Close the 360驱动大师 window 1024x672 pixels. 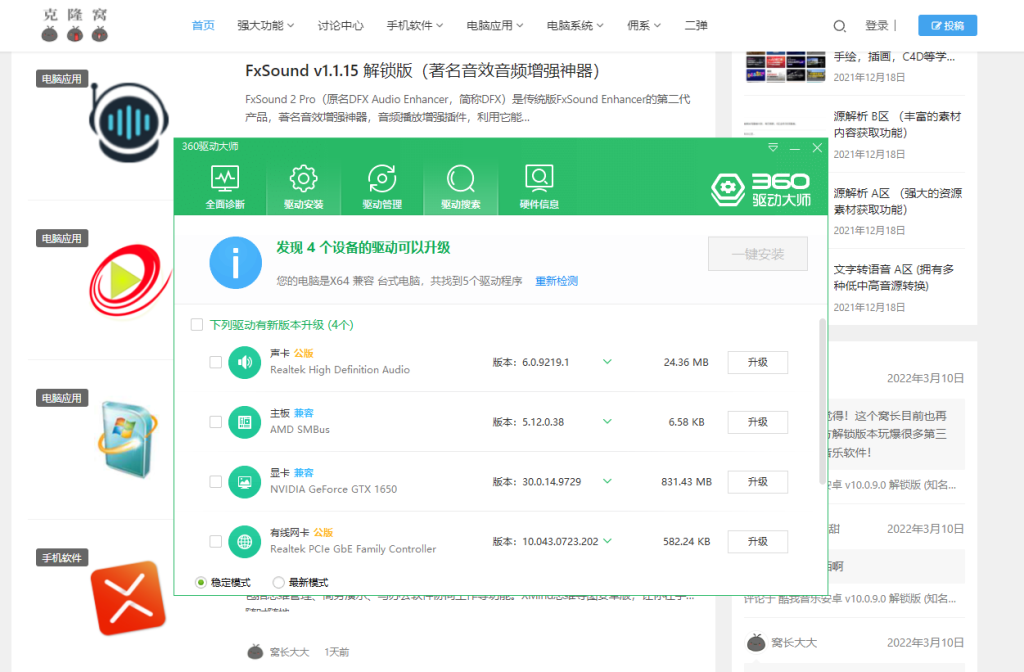[x=817, y=148]
